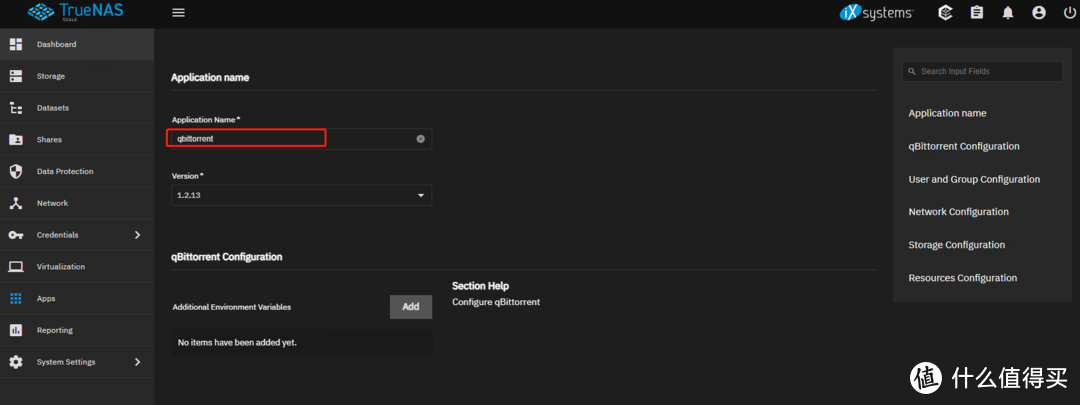This screenshot has height=405, width=1080.
Task: Select Datasets in the sidebar
Action: pos(53,108)
